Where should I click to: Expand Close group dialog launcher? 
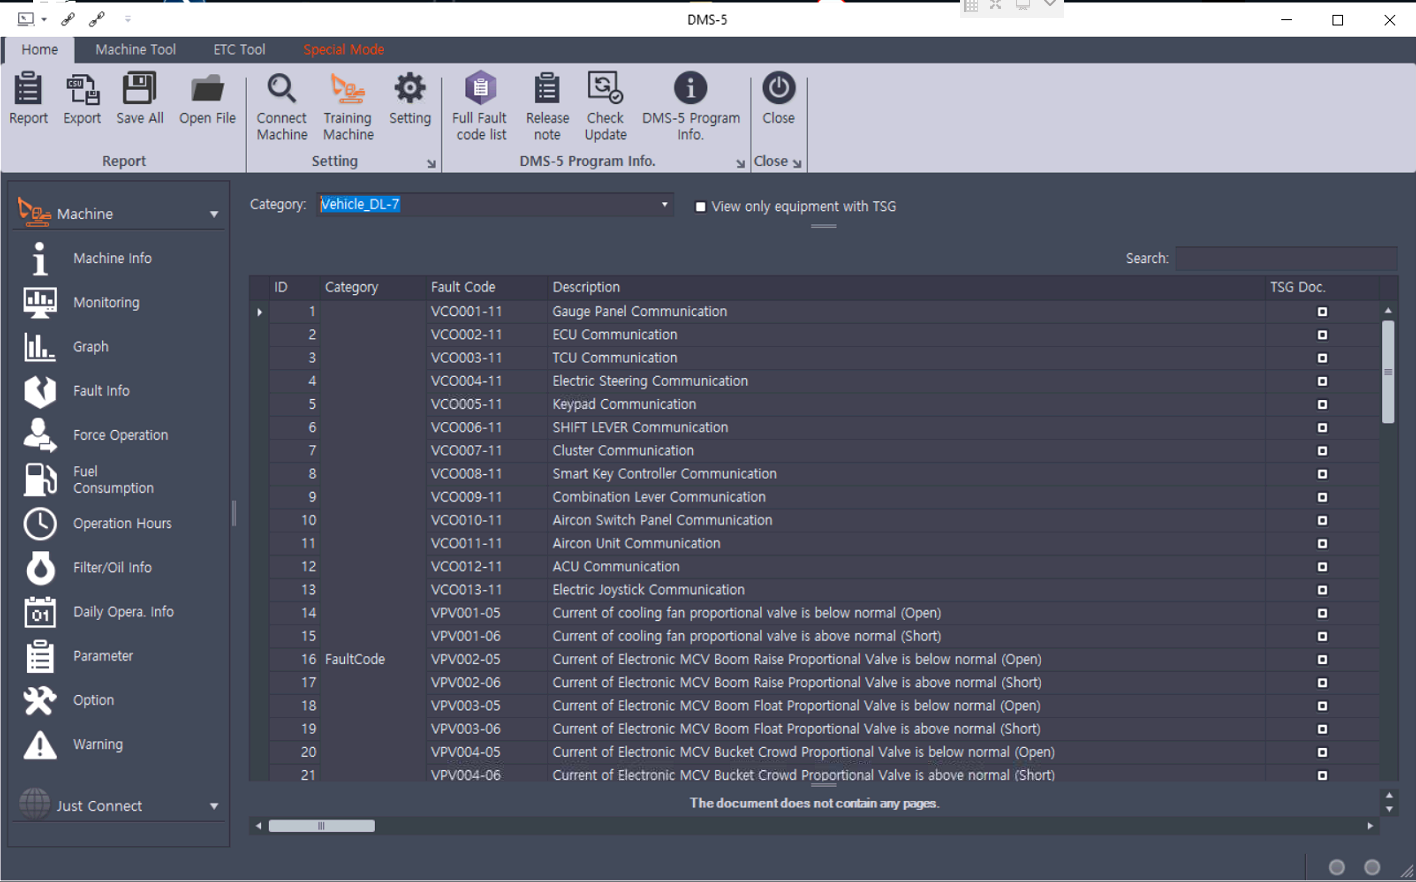797,163
